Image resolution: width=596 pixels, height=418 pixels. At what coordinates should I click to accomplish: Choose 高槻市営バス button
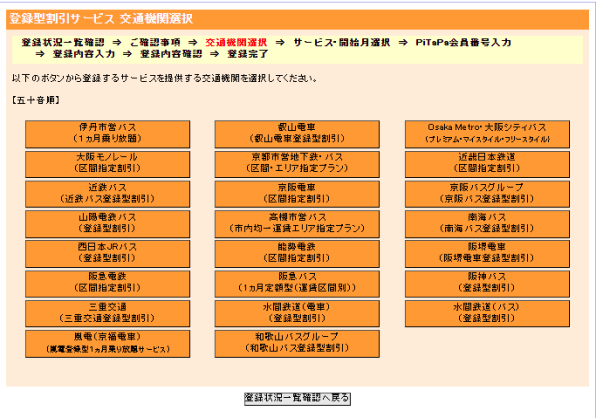[297, 224]
